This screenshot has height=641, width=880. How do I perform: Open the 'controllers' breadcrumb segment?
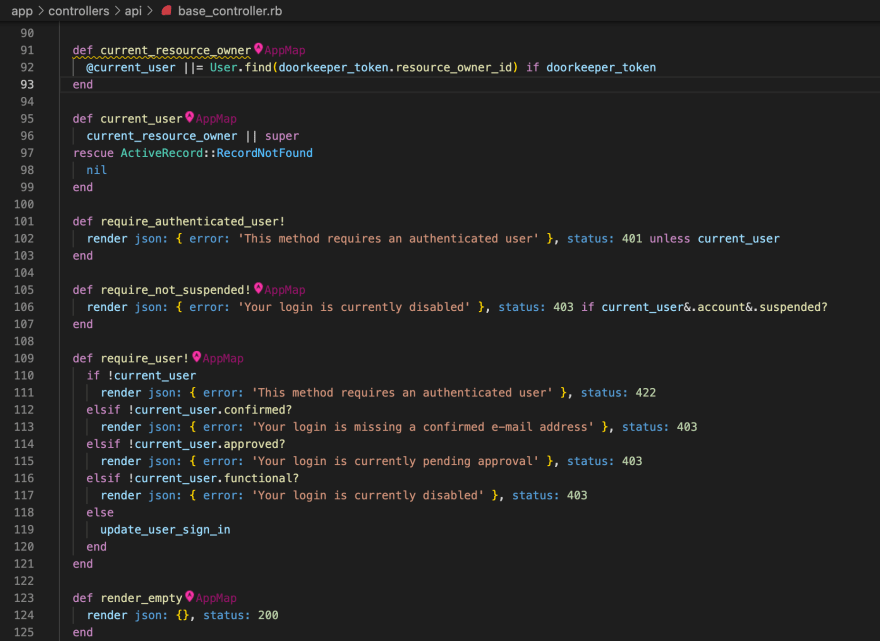[79, 11]
